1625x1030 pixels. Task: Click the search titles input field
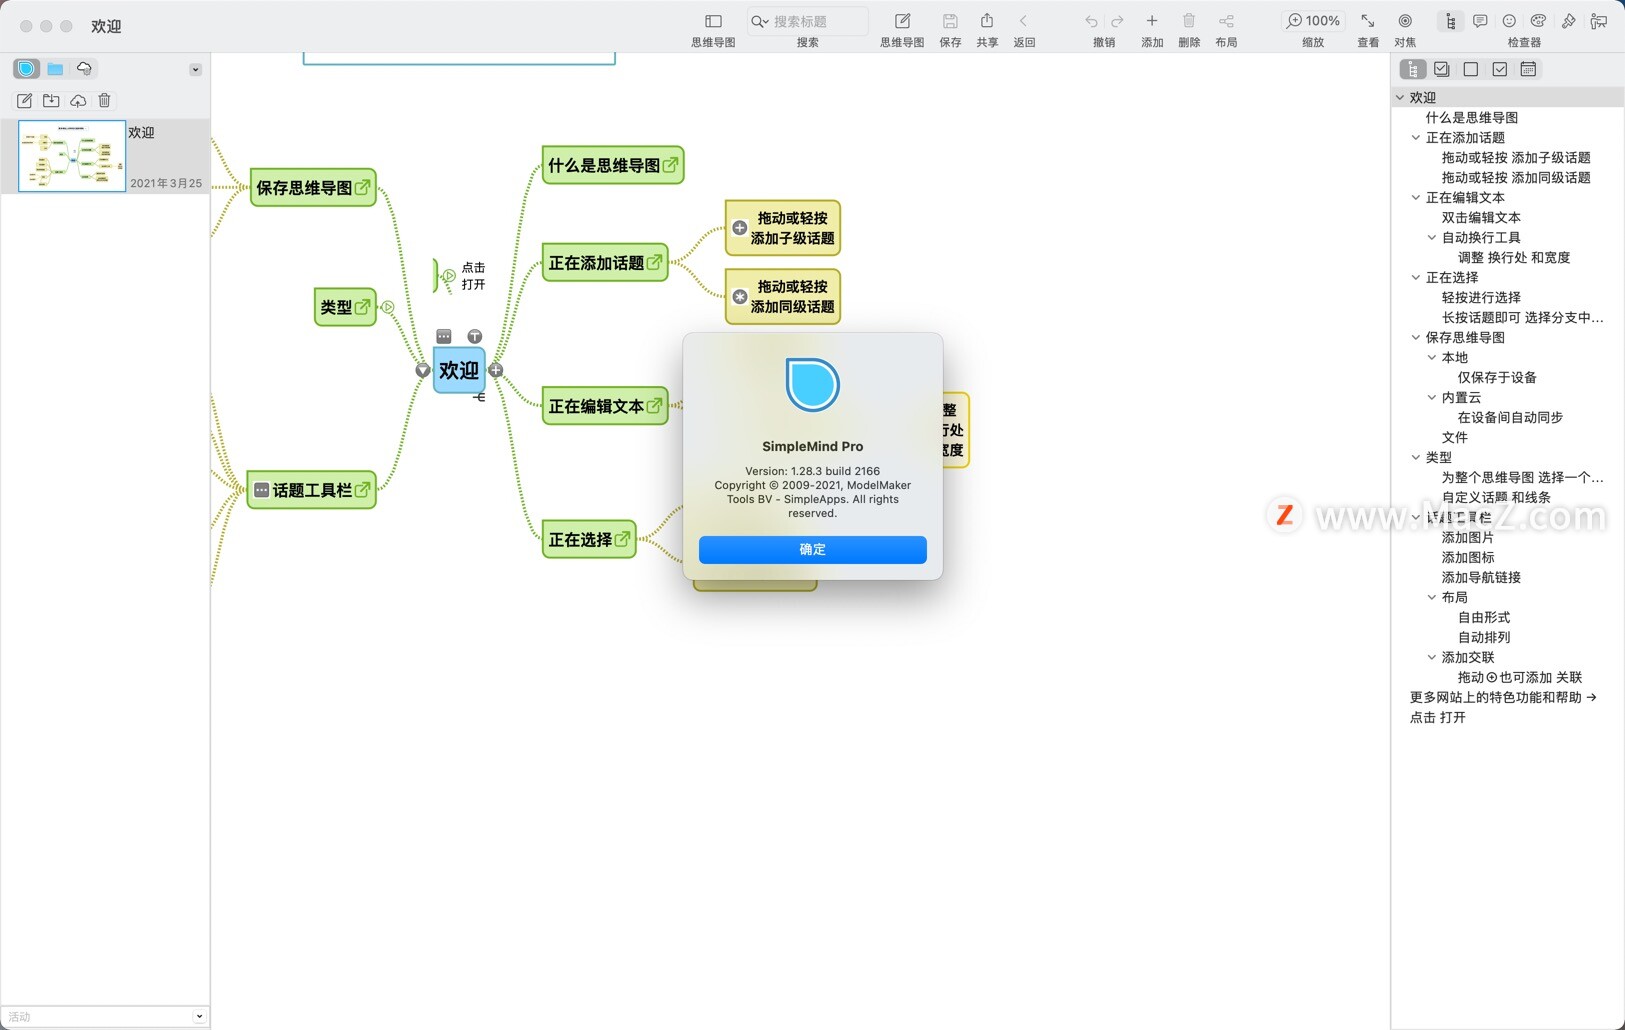click(808, 21)
